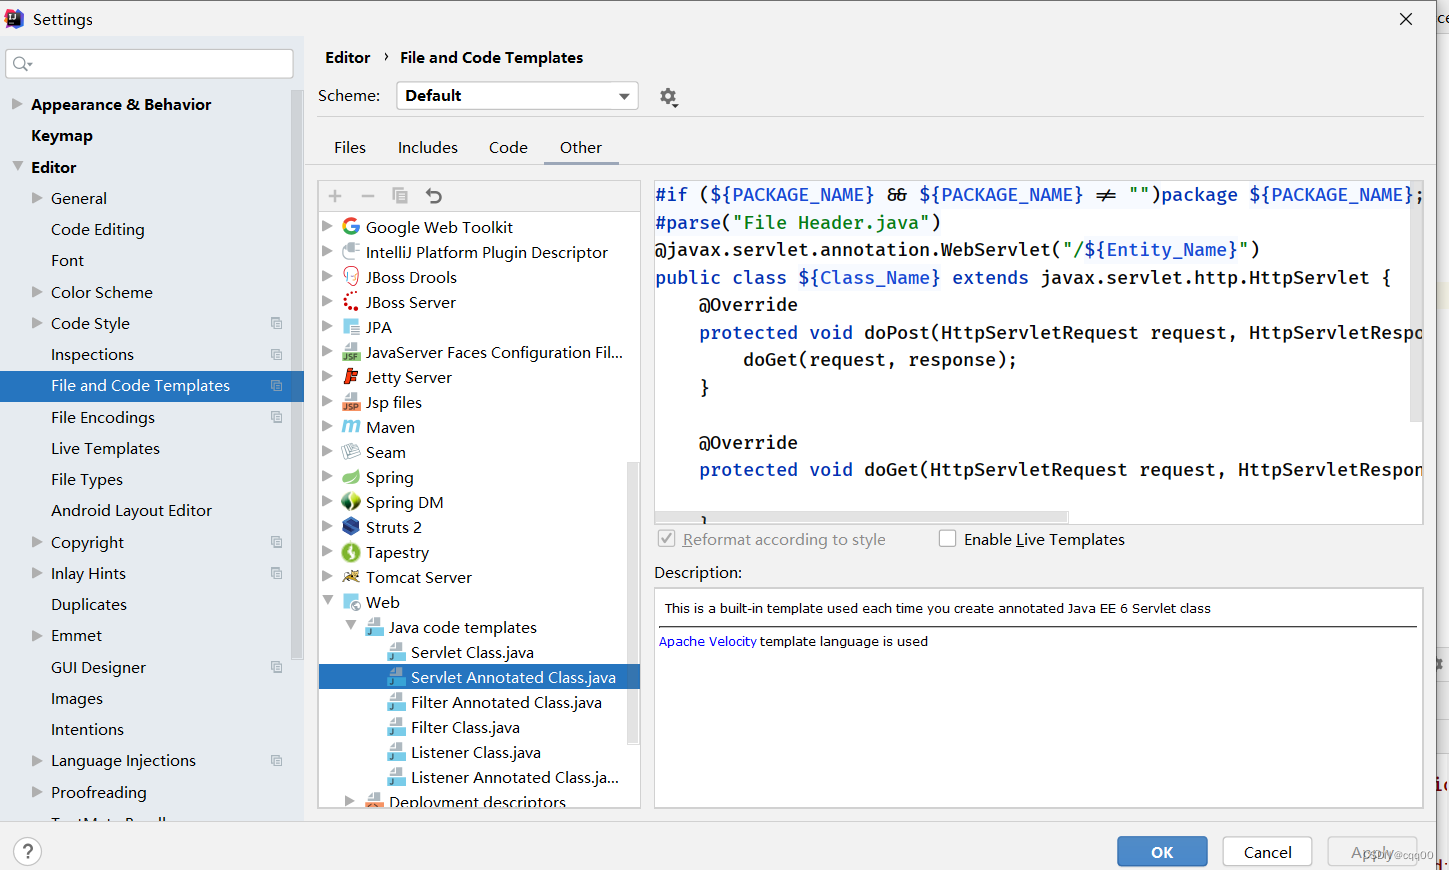Toggle Reformat according to style checkbox
The image size is (1449, 870).
click(x=666, y=539)
